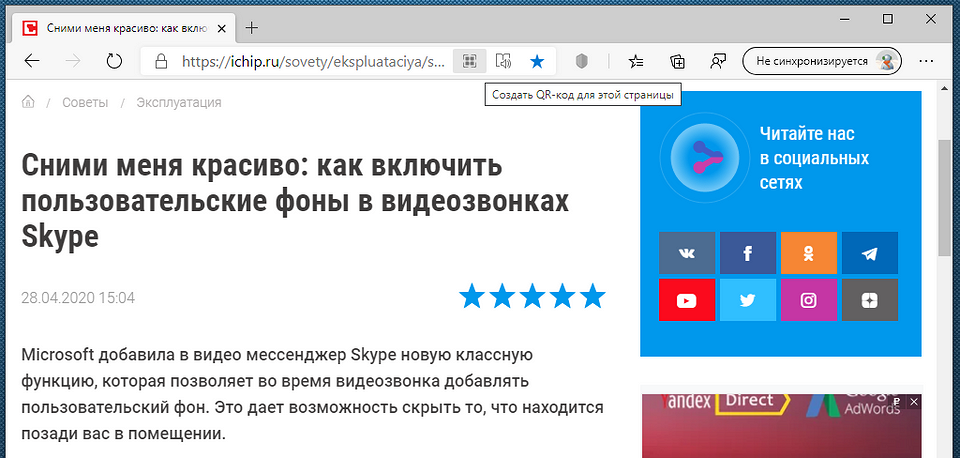
Task: Go back to the previous page
Action: 32,61
